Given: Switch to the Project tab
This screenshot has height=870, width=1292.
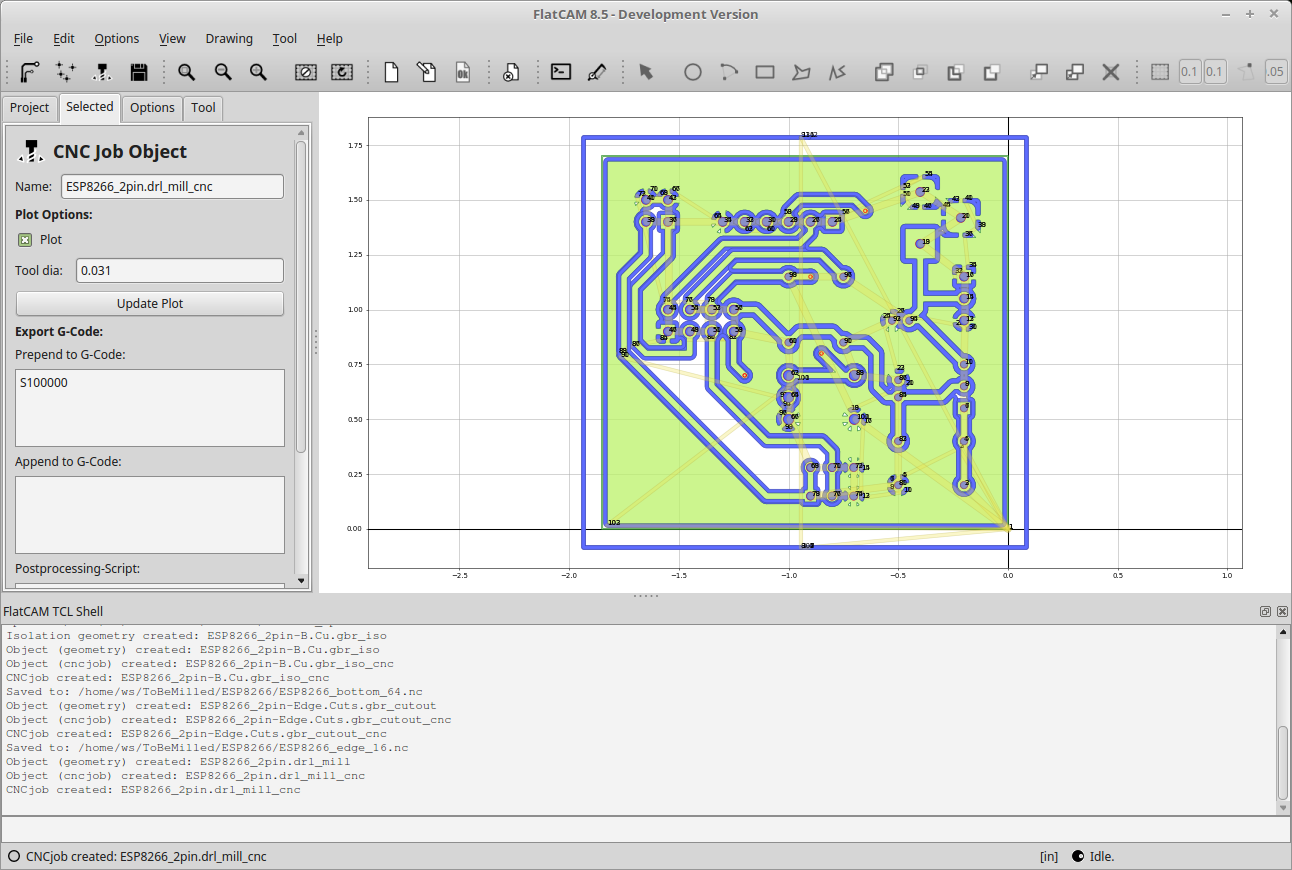Looking at the screenshot, I should [30, 107].
